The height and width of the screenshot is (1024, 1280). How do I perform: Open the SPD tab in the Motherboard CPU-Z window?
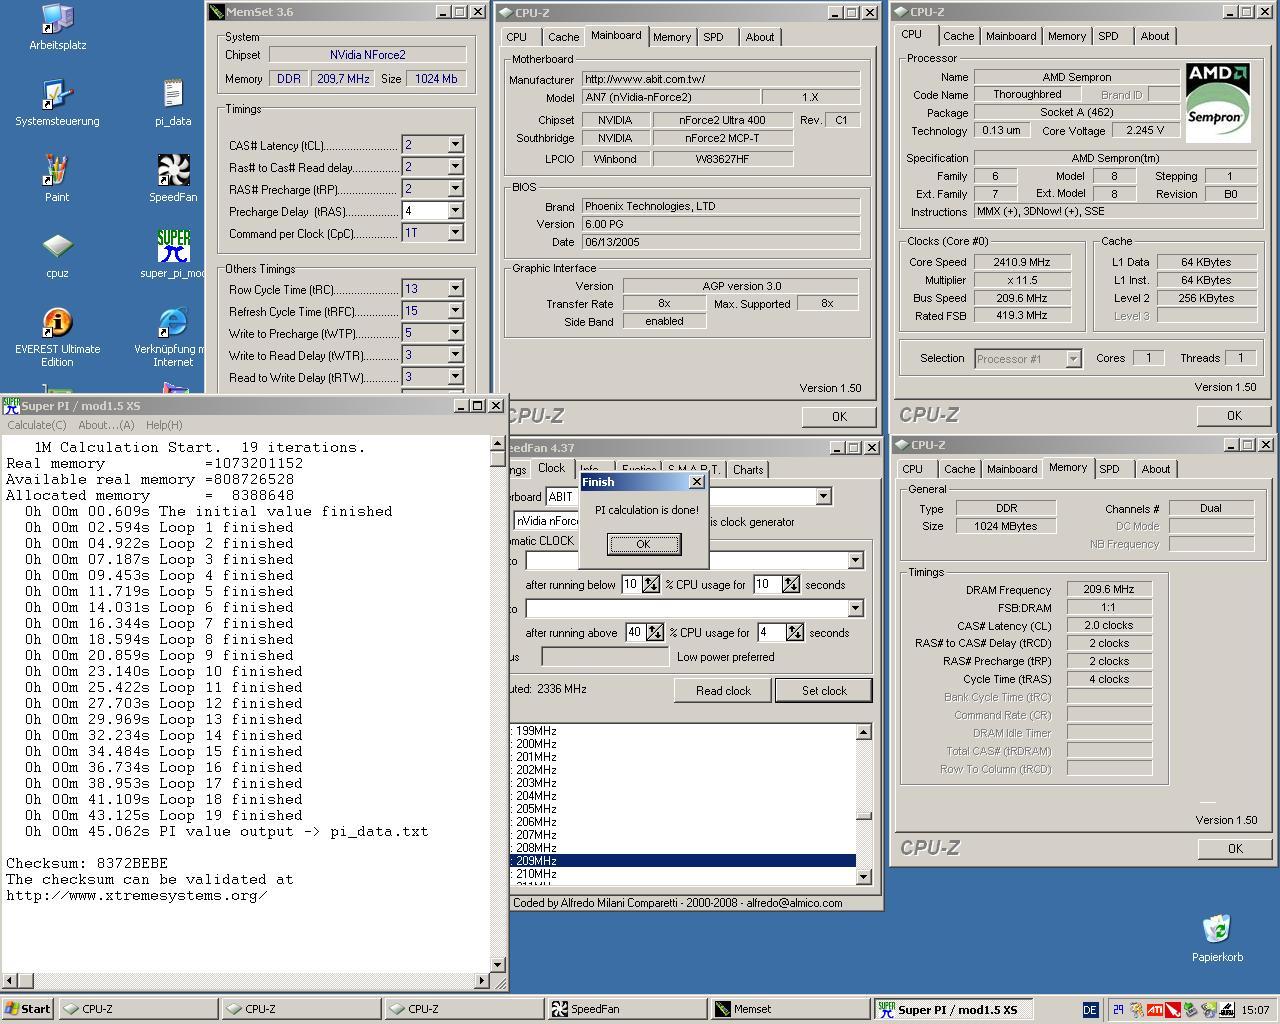713,37
